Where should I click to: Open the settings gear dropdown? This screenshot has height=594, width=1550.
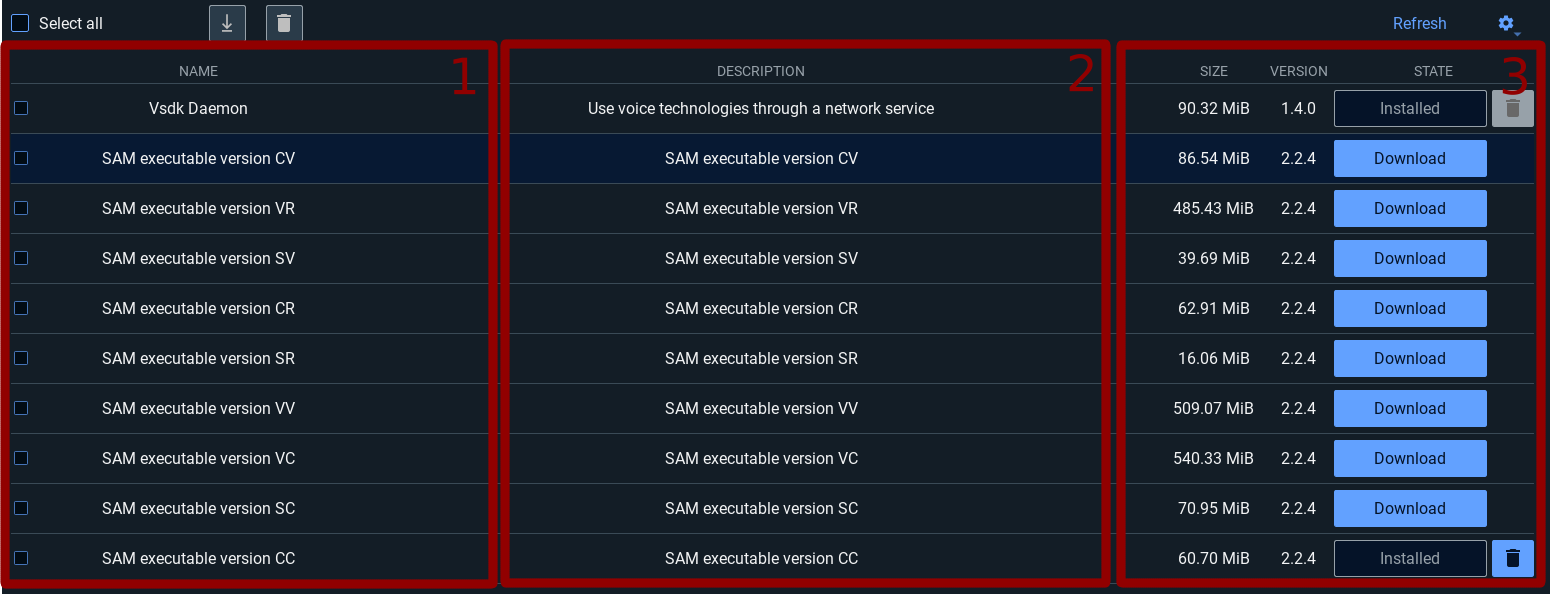click(1507, 24)
